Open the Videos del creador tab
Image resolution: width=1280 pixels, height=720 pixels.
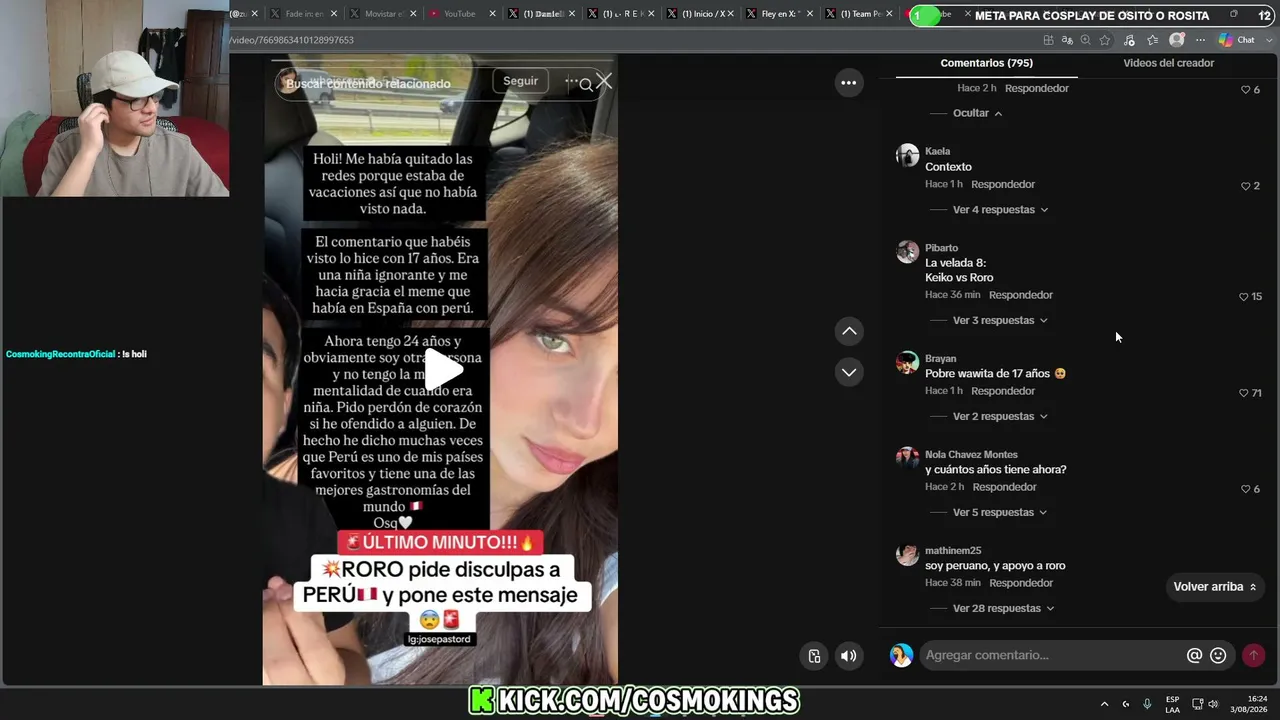(1168, 63)
